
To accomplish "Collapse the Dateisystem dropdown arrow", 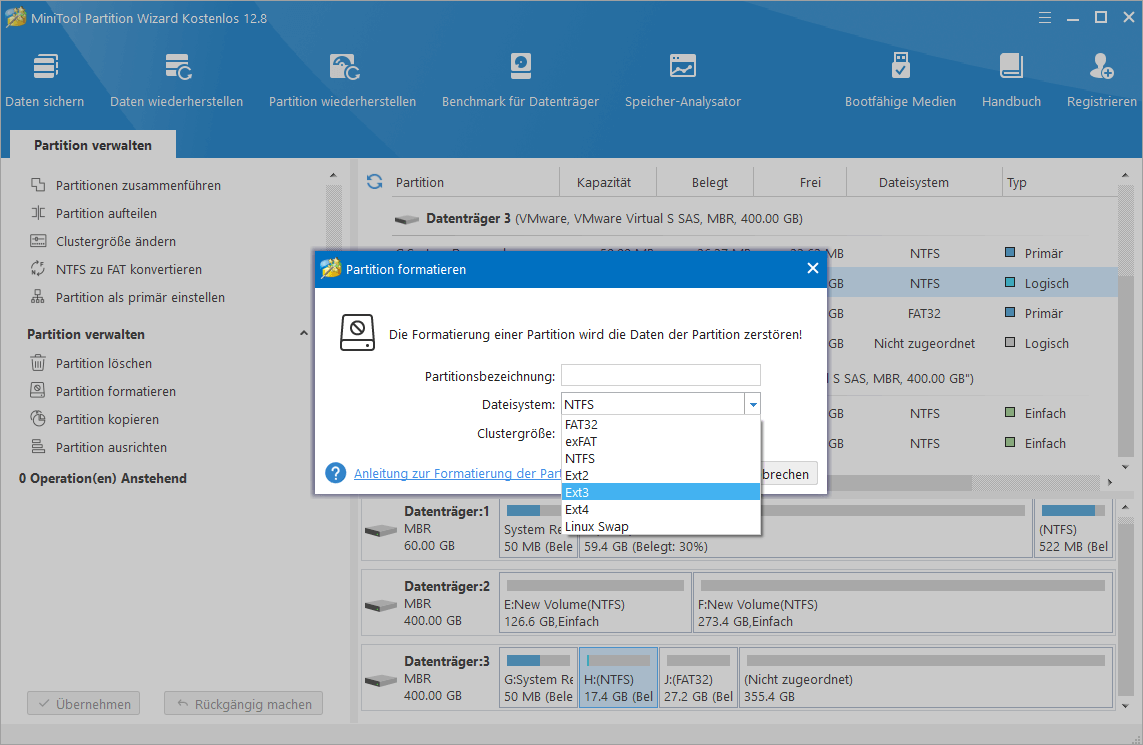I will (x=752, y=404).
